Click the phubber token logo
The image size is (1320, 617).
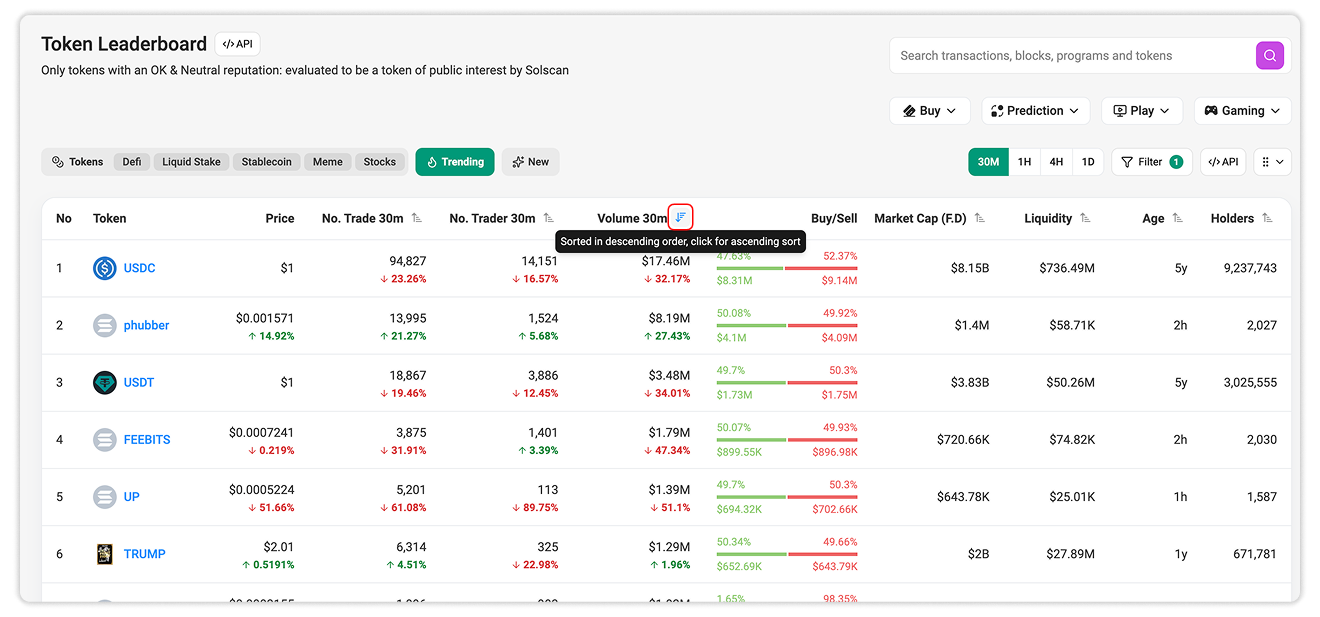(x=105, y=325)
